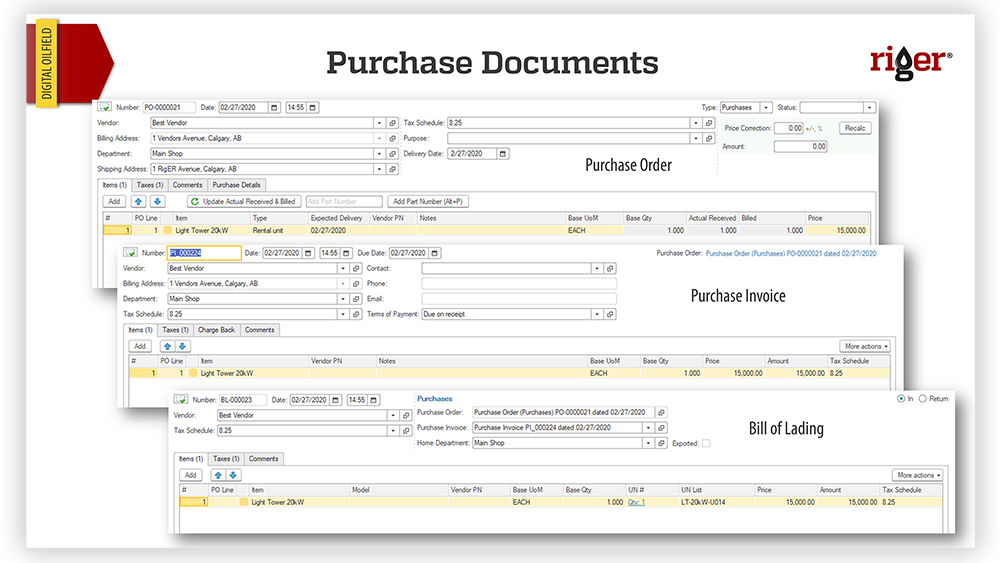Click move-down arrow in Purchase Invoice items
1000x563 pixels.
(182, 346)
